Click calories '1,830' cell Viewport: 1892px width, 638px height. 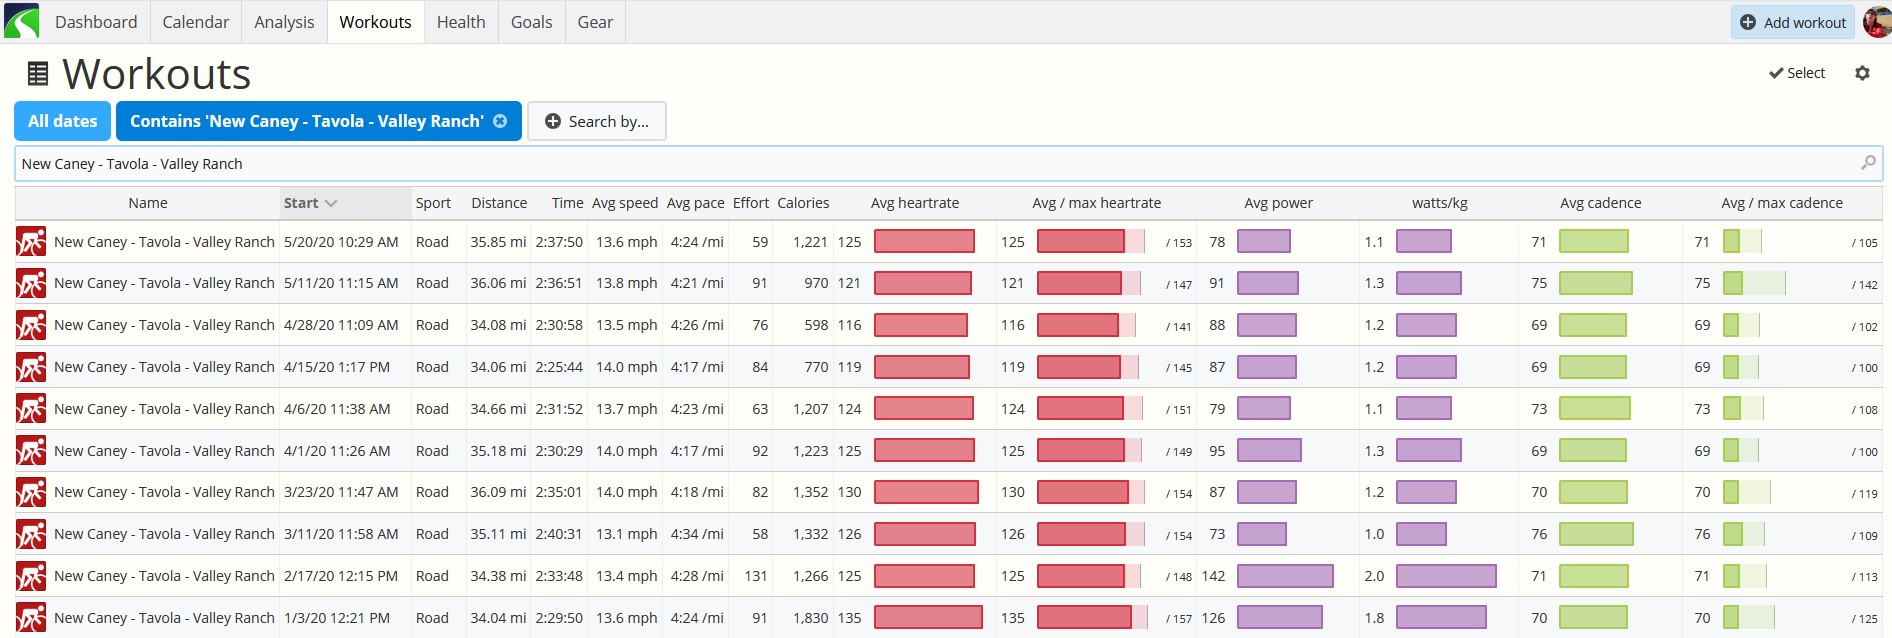click(811, 618)
